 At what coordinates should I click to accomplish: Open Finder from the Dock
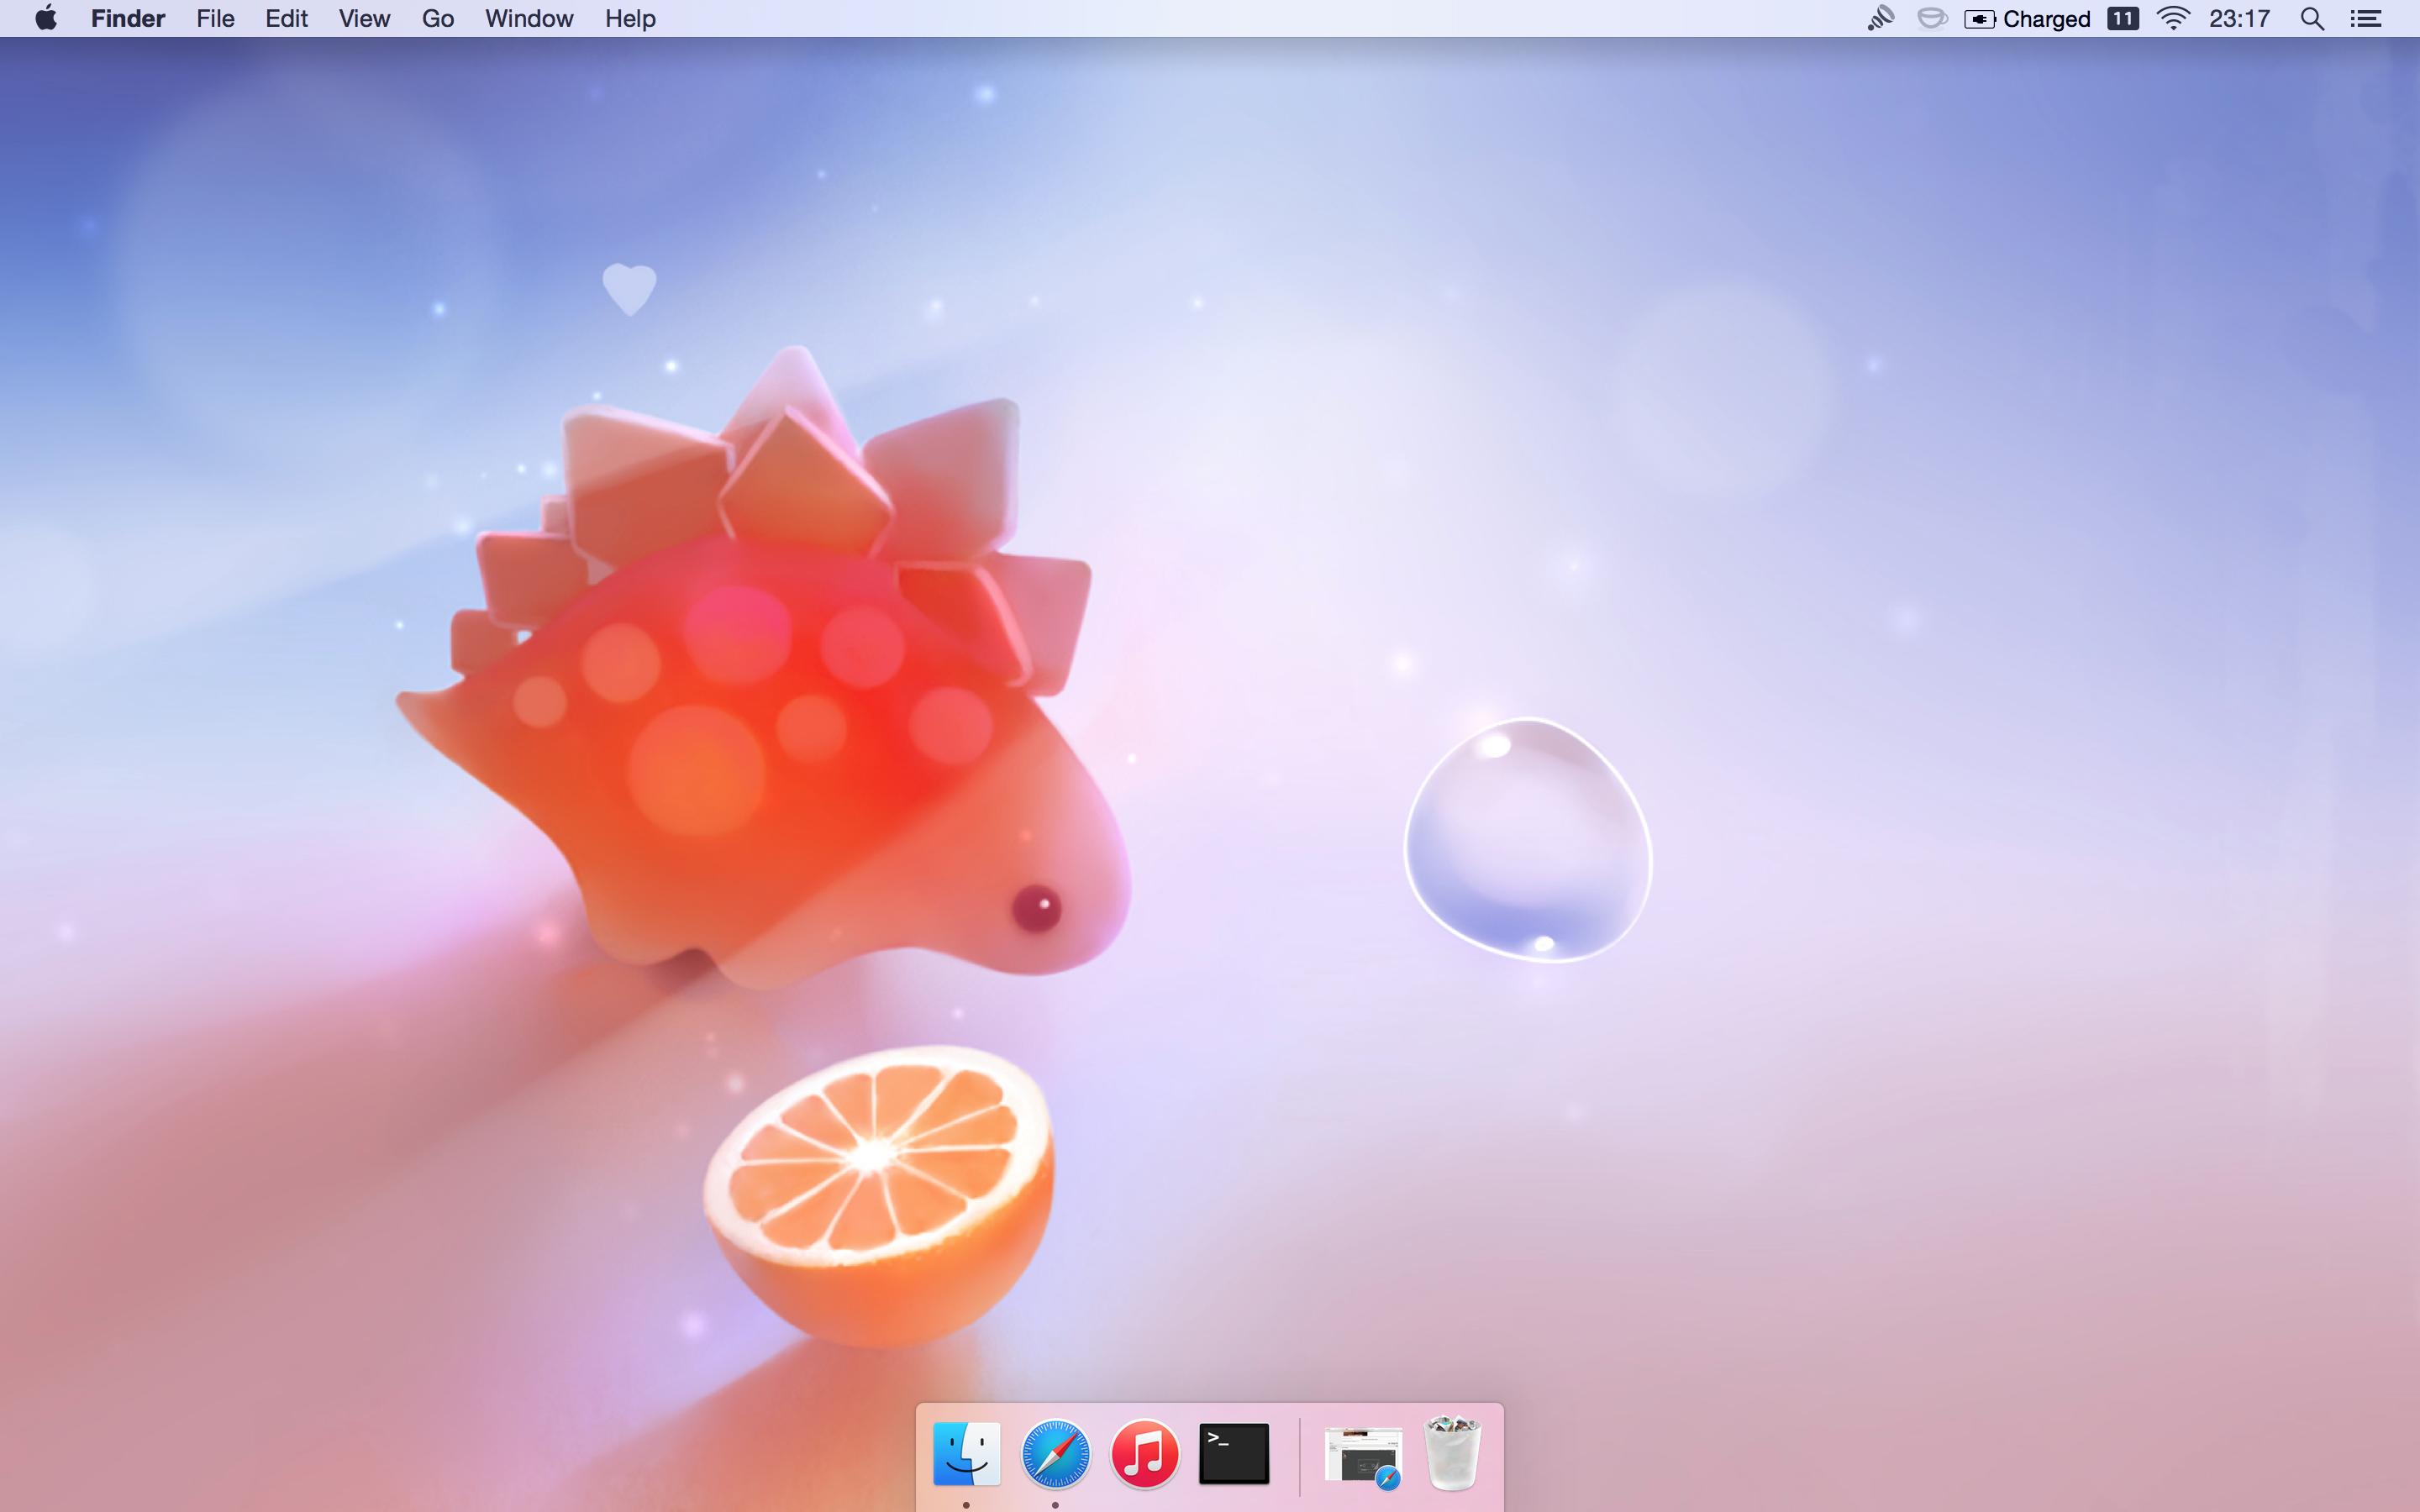(966, 1454)
